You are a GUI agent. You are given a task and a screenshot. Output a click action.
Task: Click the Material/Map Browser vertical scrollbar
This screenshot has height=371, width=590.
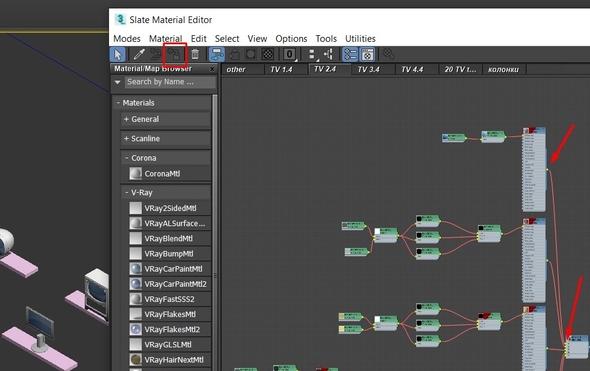coord(215,233)
